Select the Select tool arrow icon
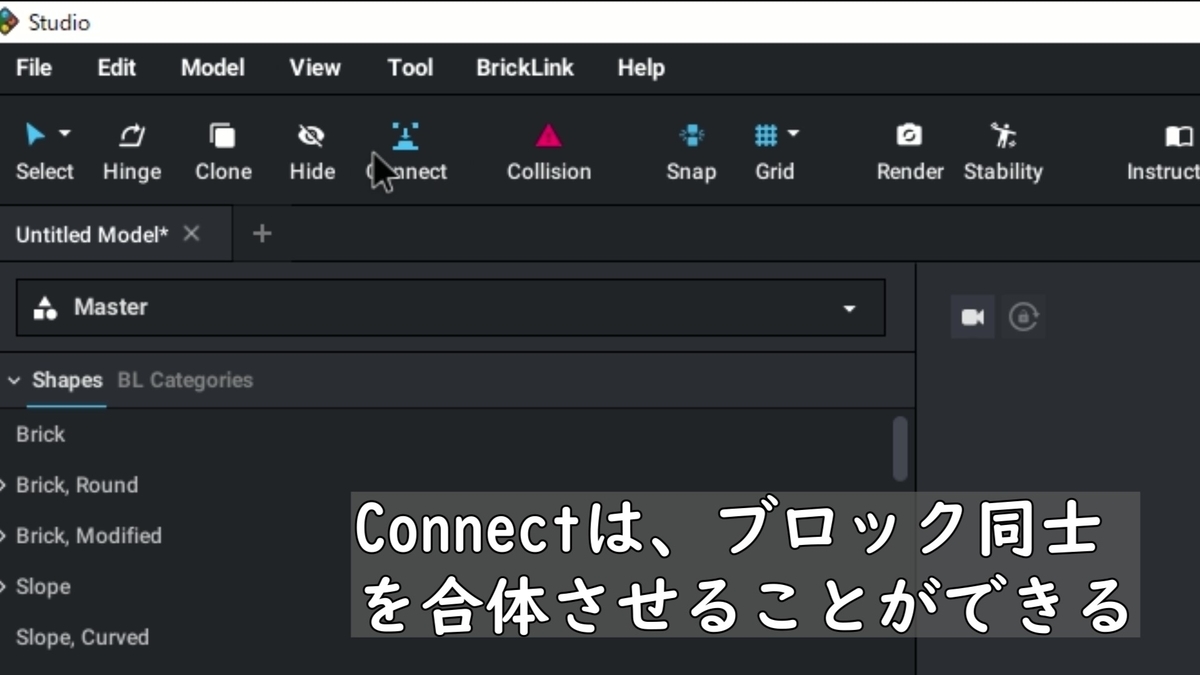 [35, 134]
